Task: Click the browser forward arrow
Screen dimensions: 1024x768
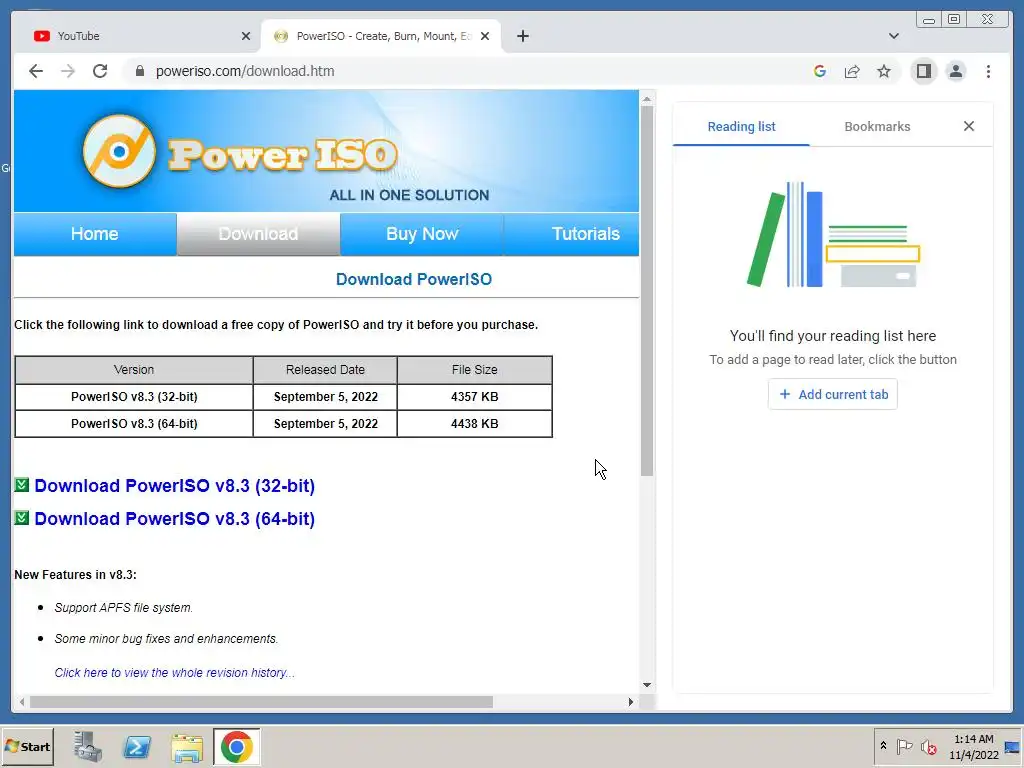Action: [x=68, y=71]
